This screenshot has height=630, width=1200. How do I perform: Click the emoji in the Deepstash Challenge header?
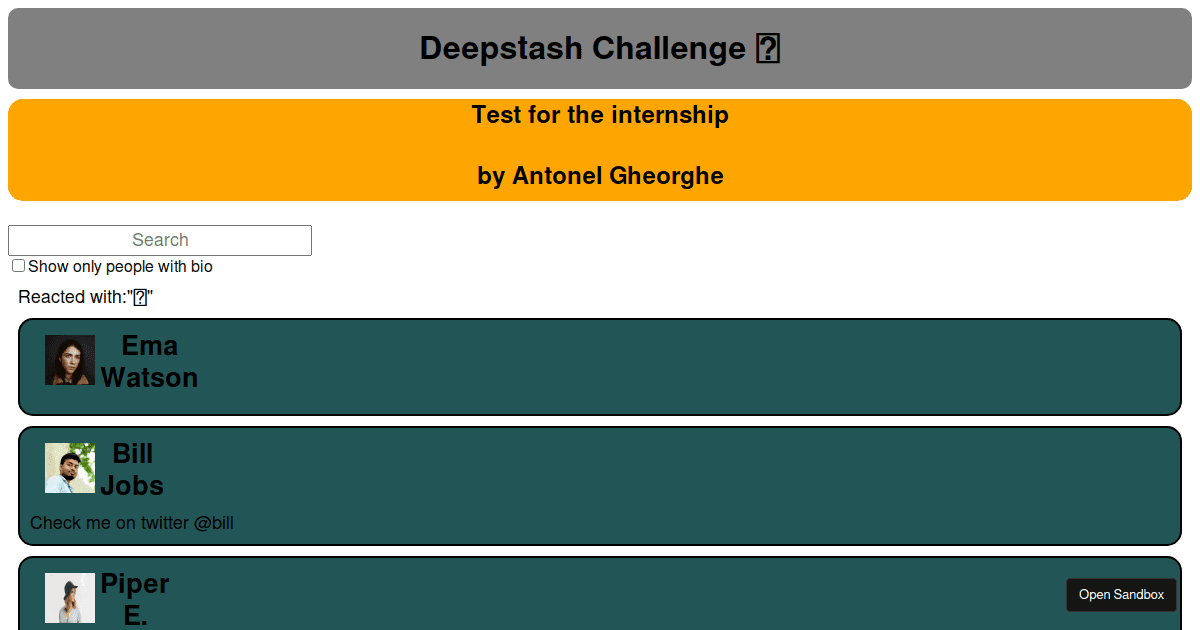point(768,48)
